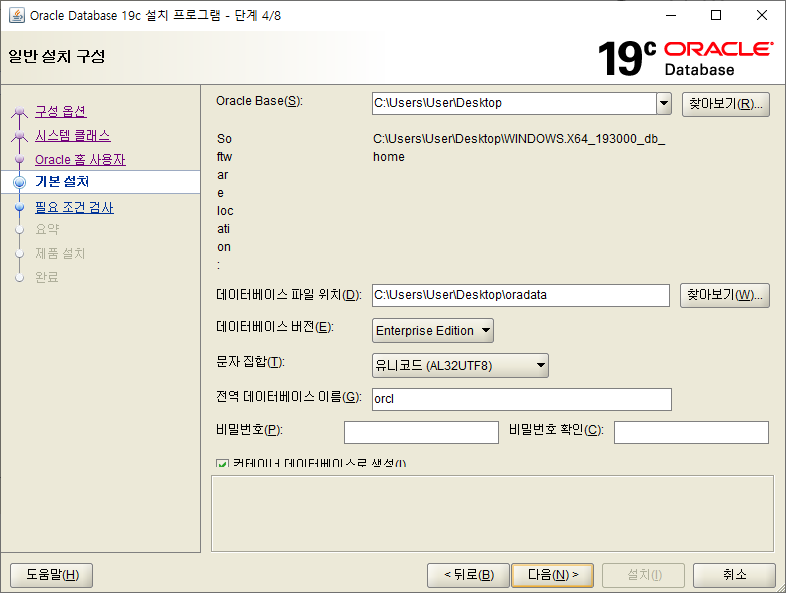Click the 데이터베이스 파일 위치(D) label

point(289,294)
